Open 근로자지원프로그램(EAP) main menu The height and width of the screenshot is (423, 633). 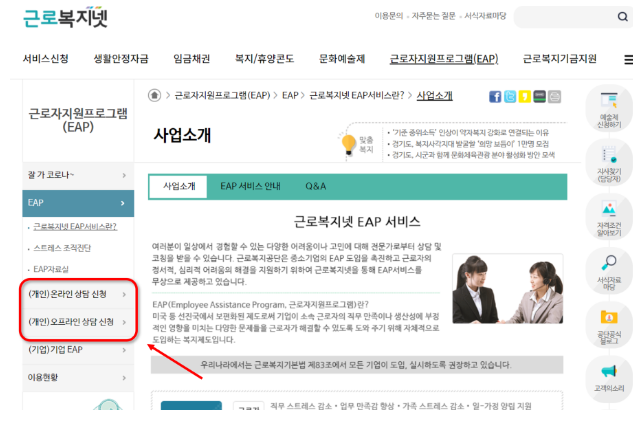tap(444, 59)
